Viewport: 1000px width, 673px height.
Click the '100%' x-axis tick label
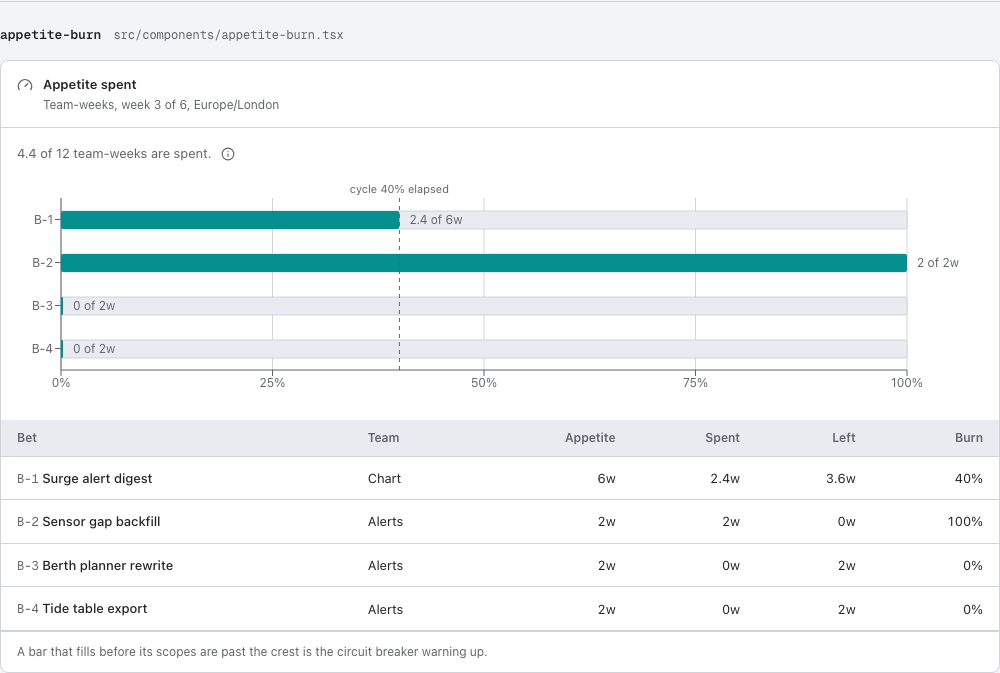coord(907,383)
